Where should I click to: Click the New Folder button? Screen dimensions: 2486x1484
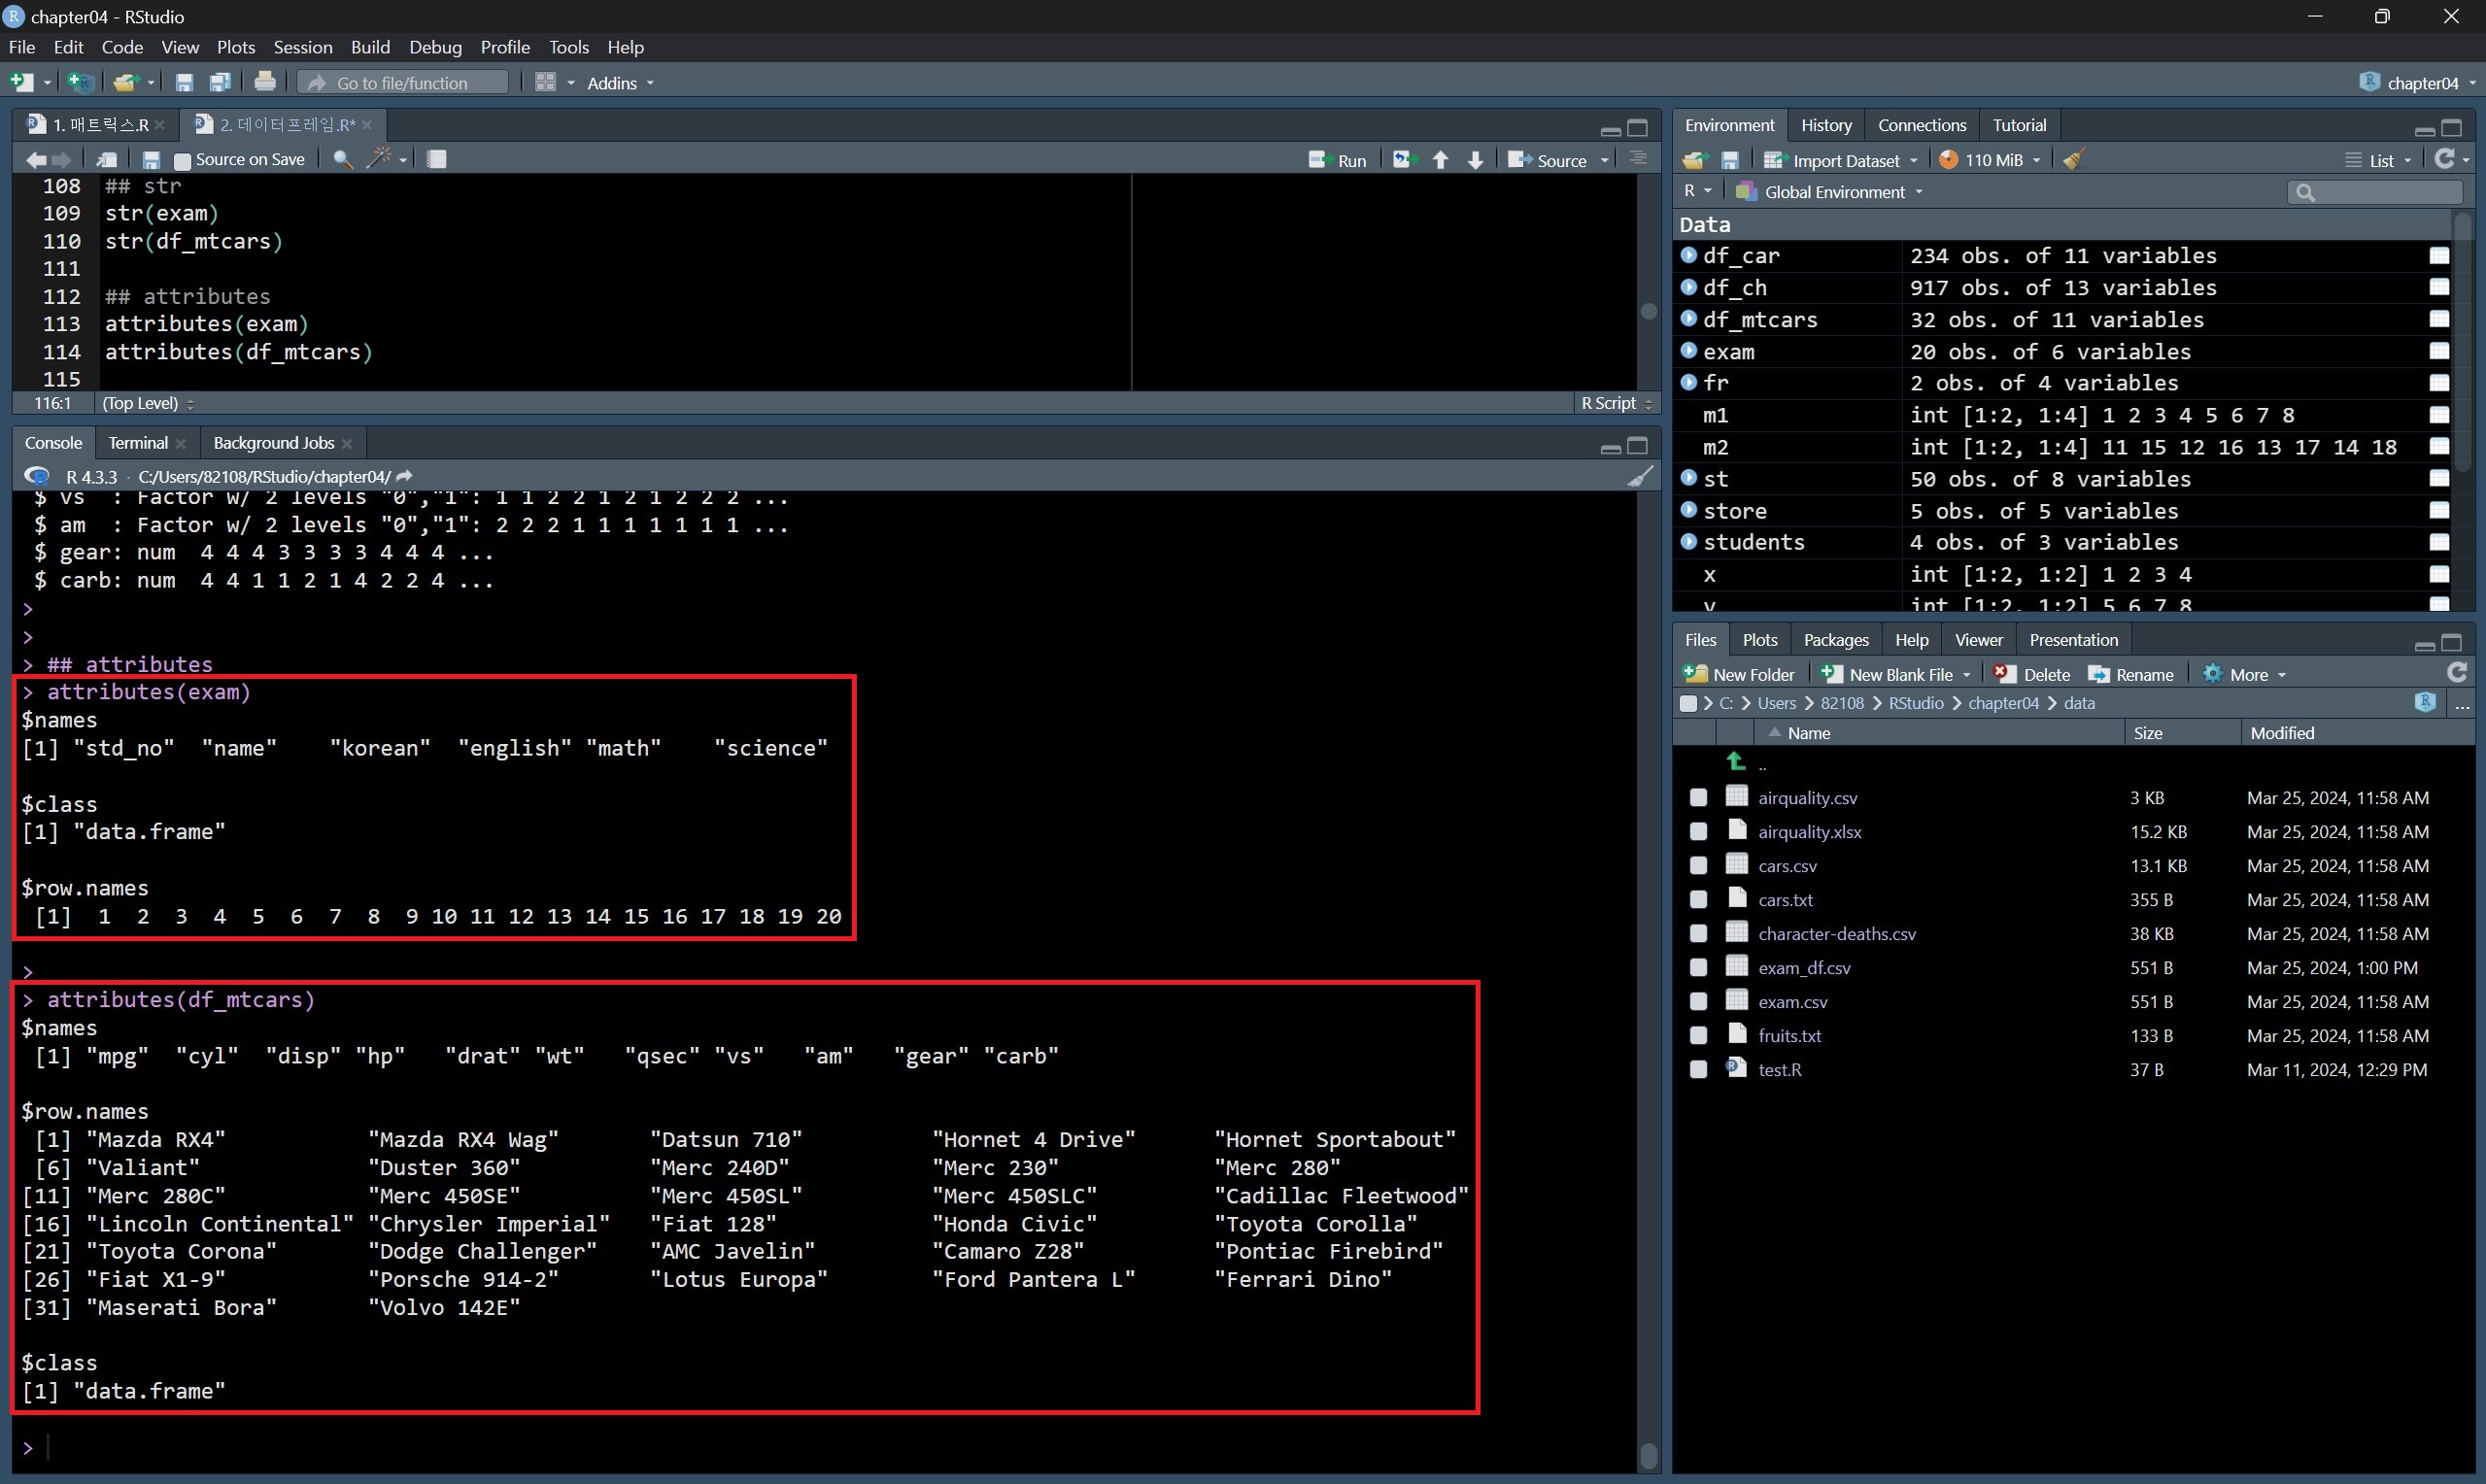pyautogui.click(x=1739, y=674)
